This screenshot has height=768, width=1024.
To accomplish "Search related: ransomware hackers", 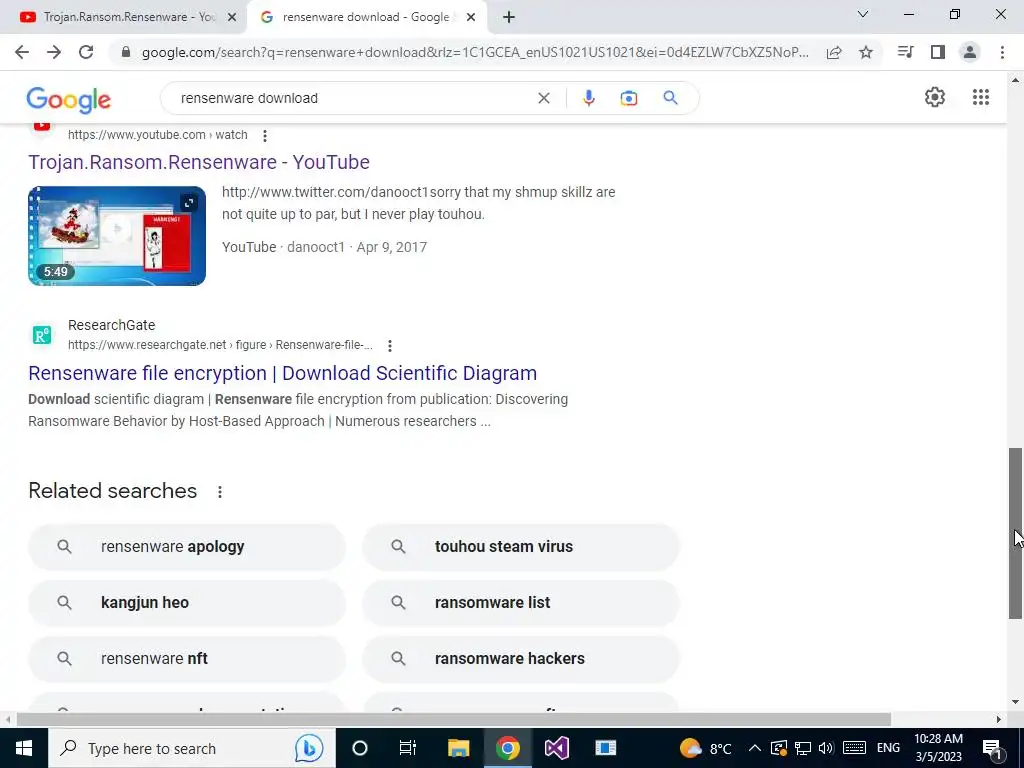I will click(x=520, y=659).
